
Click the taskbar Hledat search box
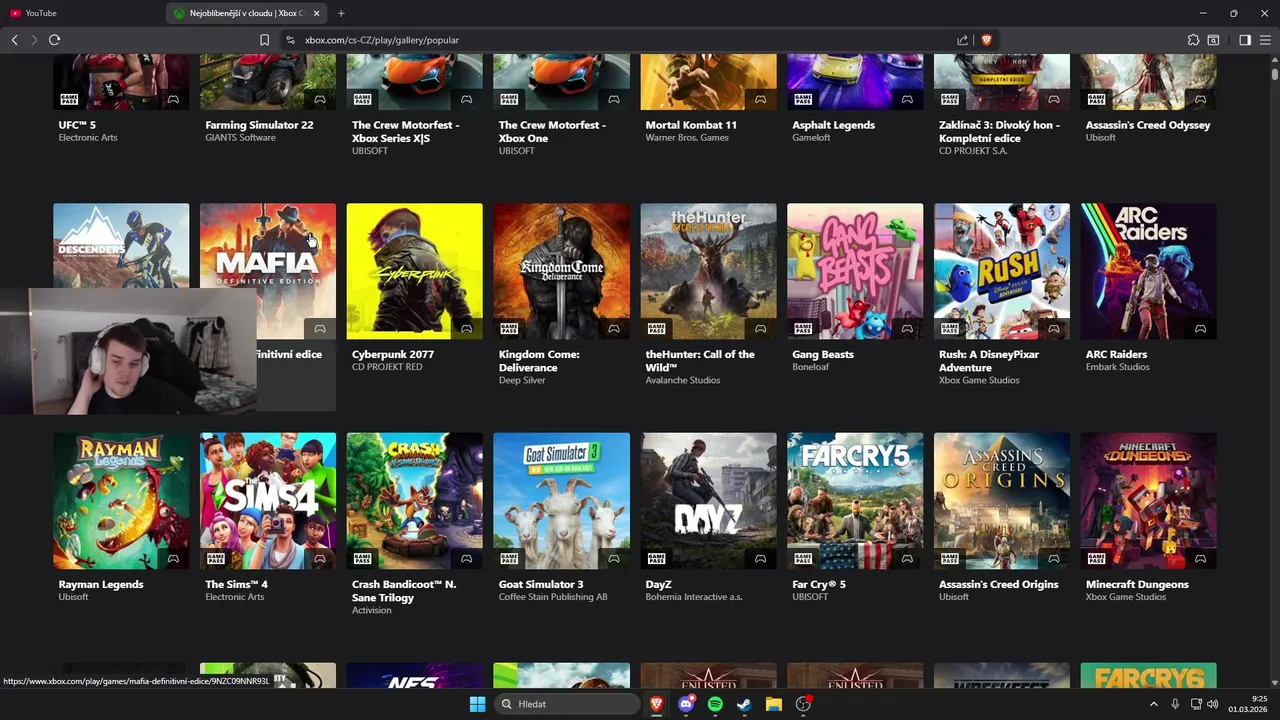tap(568, 704)
